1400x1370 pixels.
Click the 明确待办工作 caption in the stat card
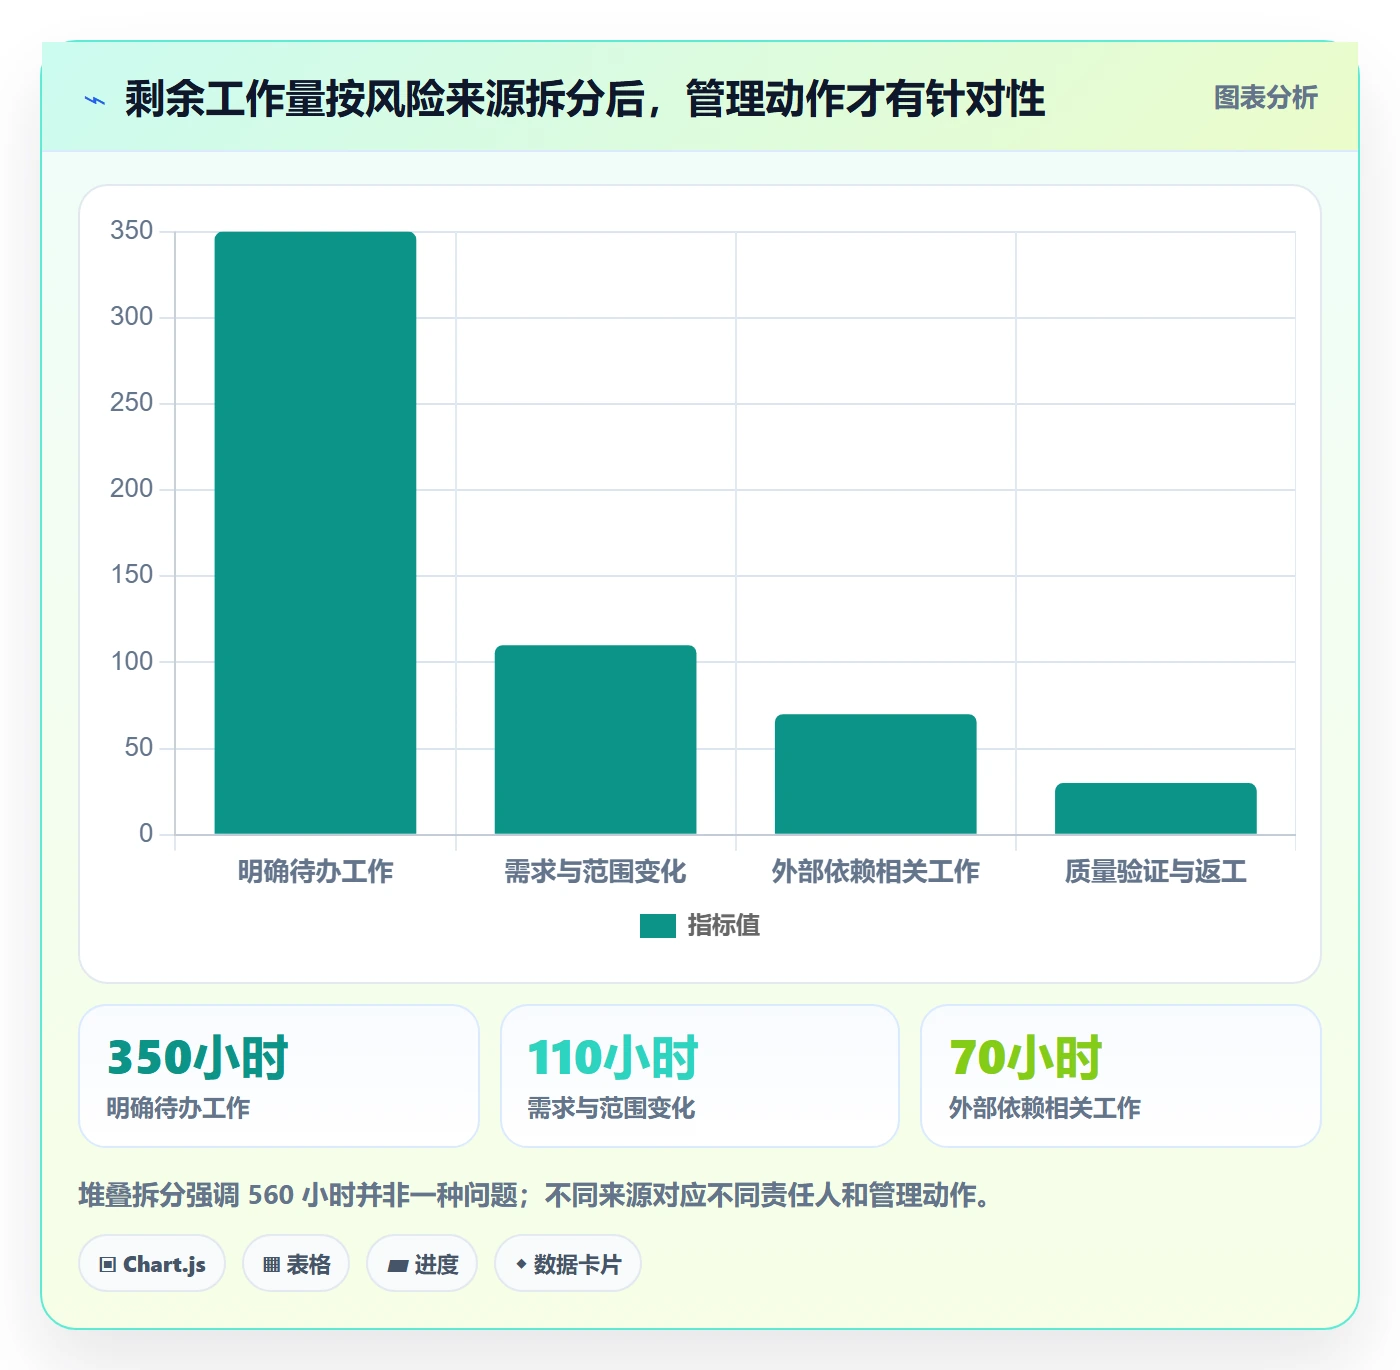click(x=178, y=1108)
